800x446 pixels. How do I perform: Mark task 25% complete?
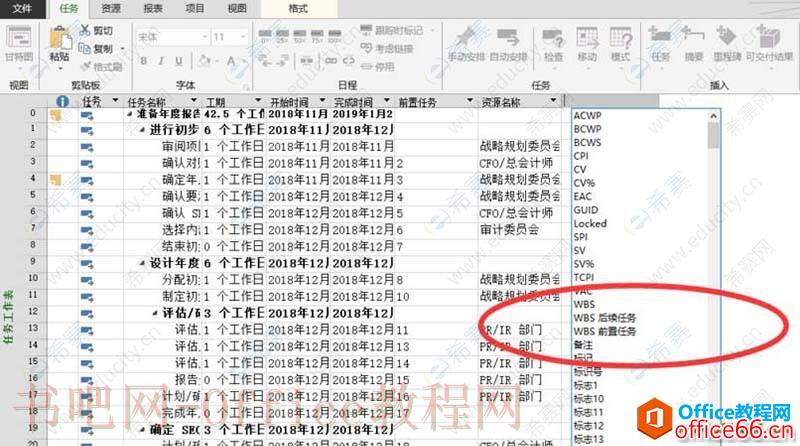(282, 35)
